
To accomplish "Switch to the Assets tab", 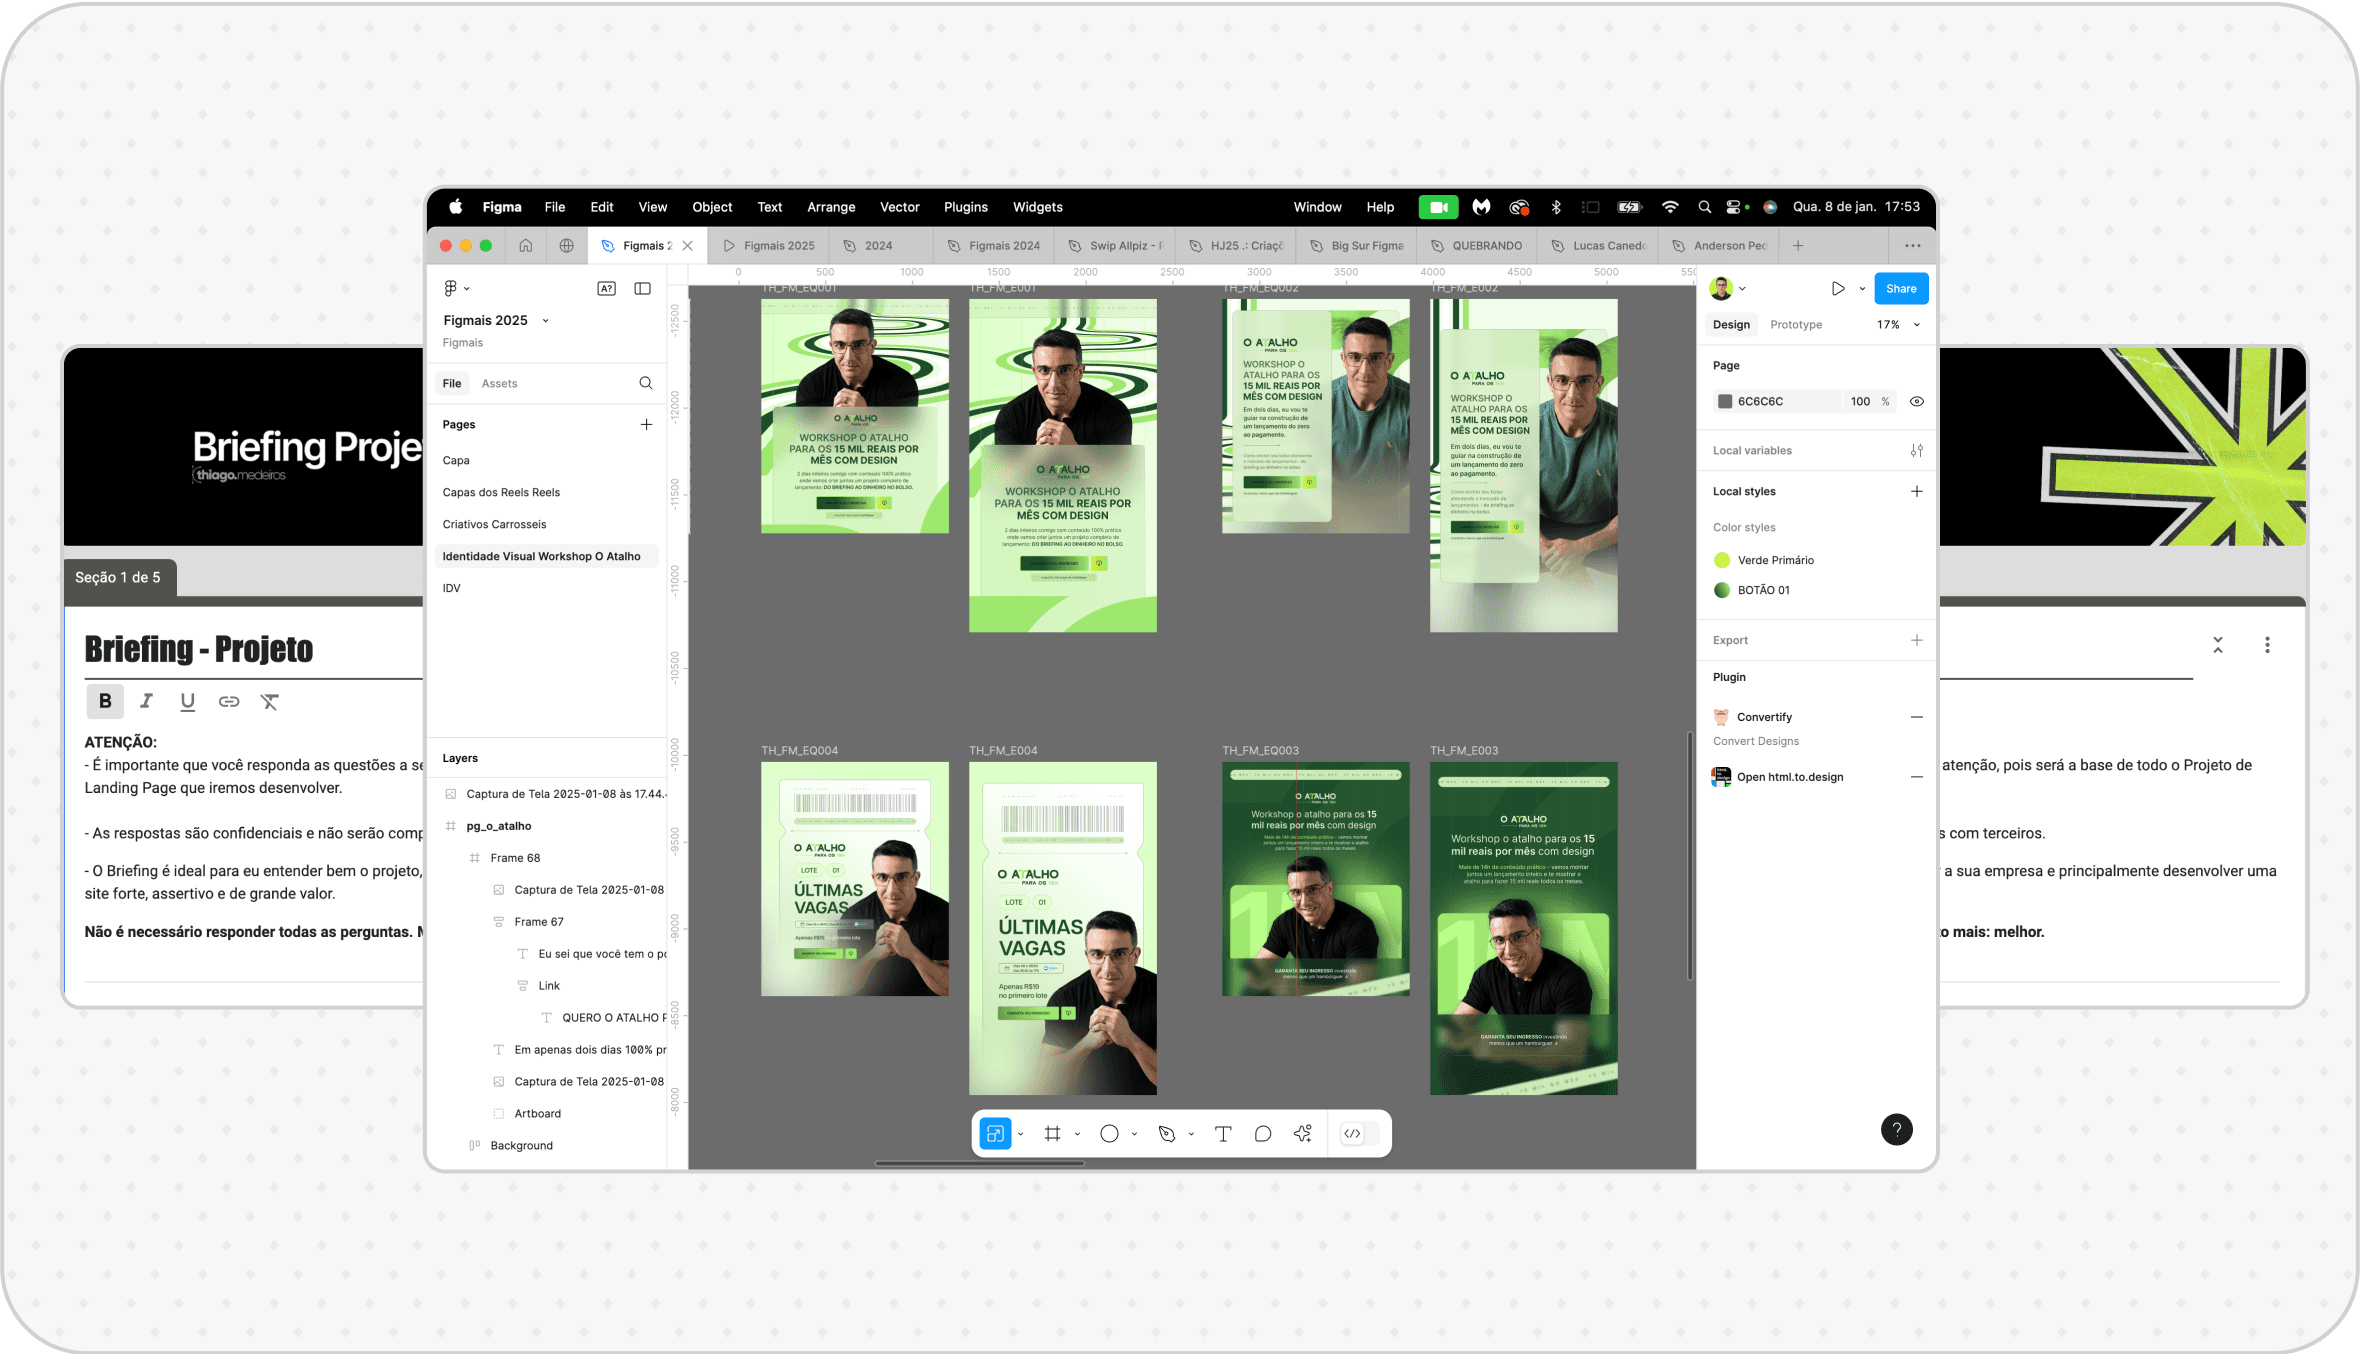I will coord(499,383).
